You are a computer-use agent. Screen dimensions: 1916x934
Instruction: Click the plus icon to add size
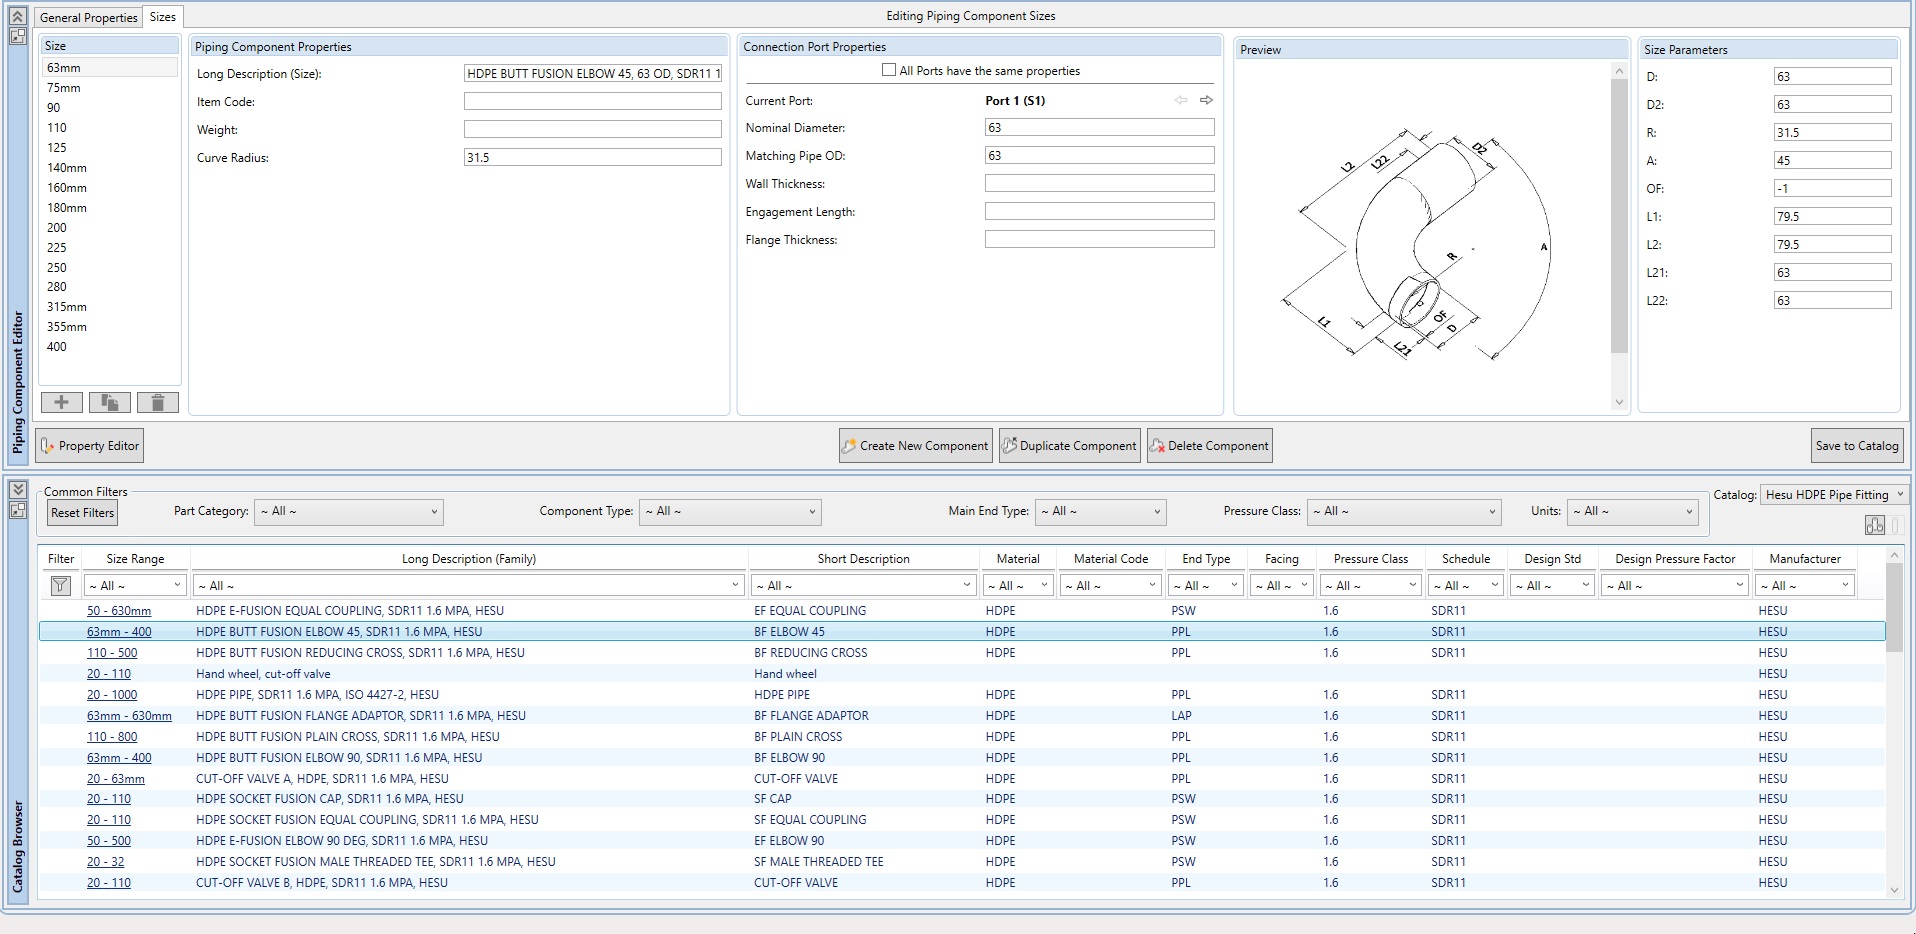pyautogui.click(x=61, y=402)
